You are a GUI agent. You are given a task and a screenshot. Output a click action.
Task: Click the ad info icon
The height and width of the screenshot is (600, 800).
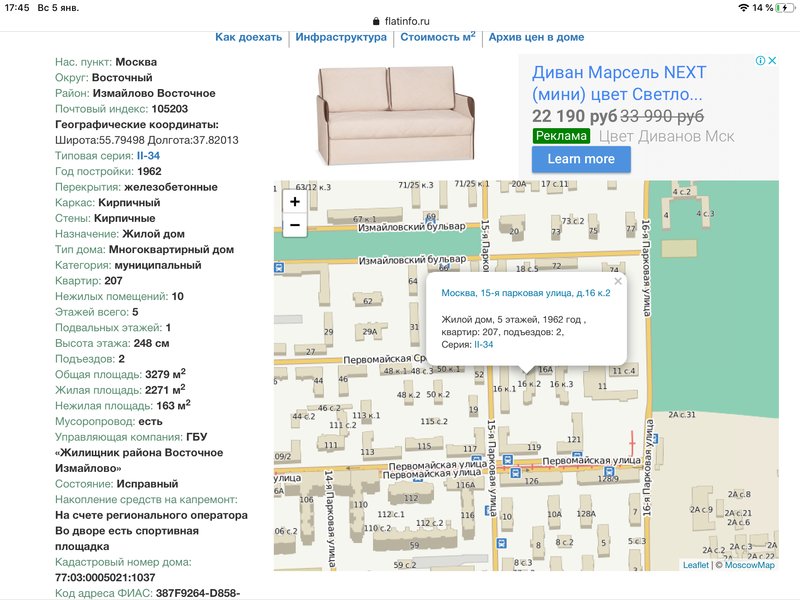(x=759, y=61)
